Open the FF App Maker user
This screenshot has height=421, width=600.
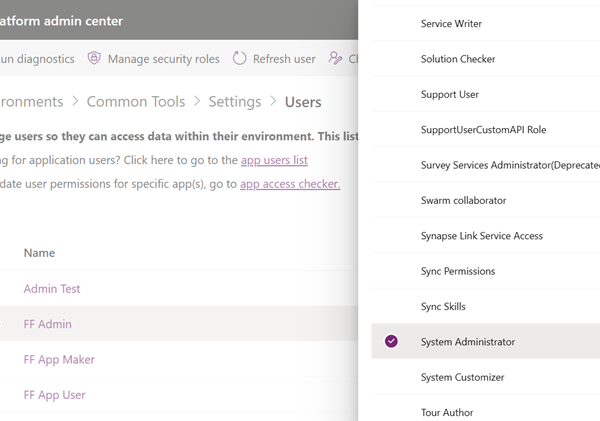point(59,359)
